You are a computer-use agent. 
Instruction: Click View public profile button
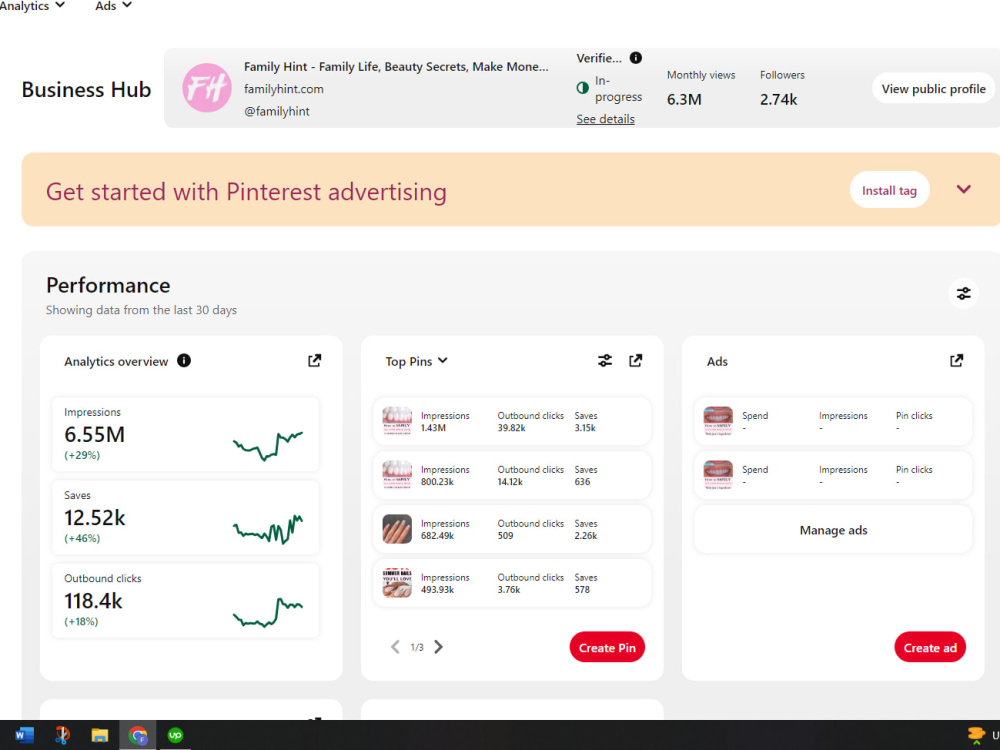pos(933,89)
